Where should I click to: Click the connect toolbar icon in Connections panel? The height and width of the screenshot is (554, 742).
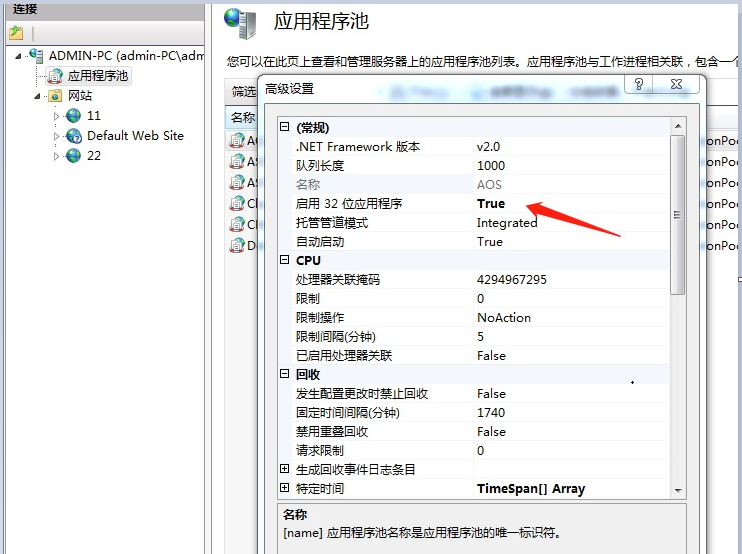click(x=16, y=33)
